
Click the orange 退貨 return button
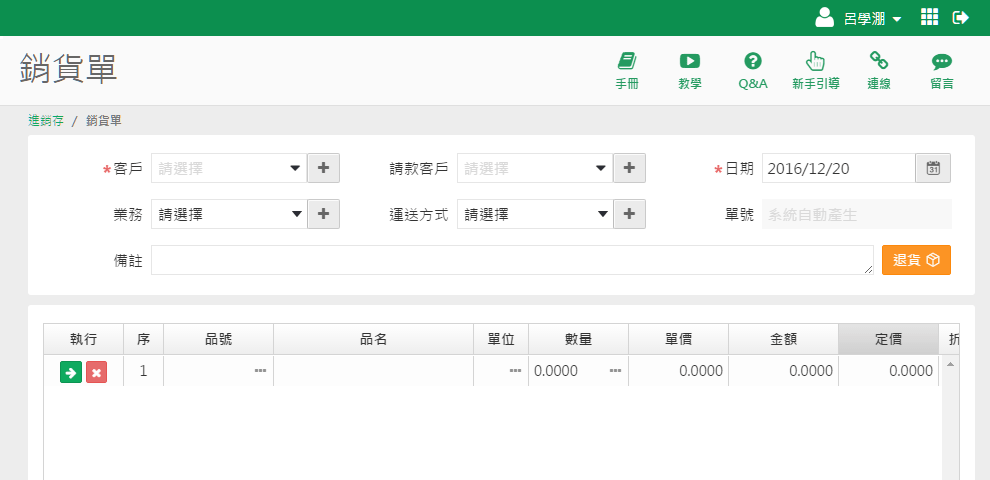[916, 260]
